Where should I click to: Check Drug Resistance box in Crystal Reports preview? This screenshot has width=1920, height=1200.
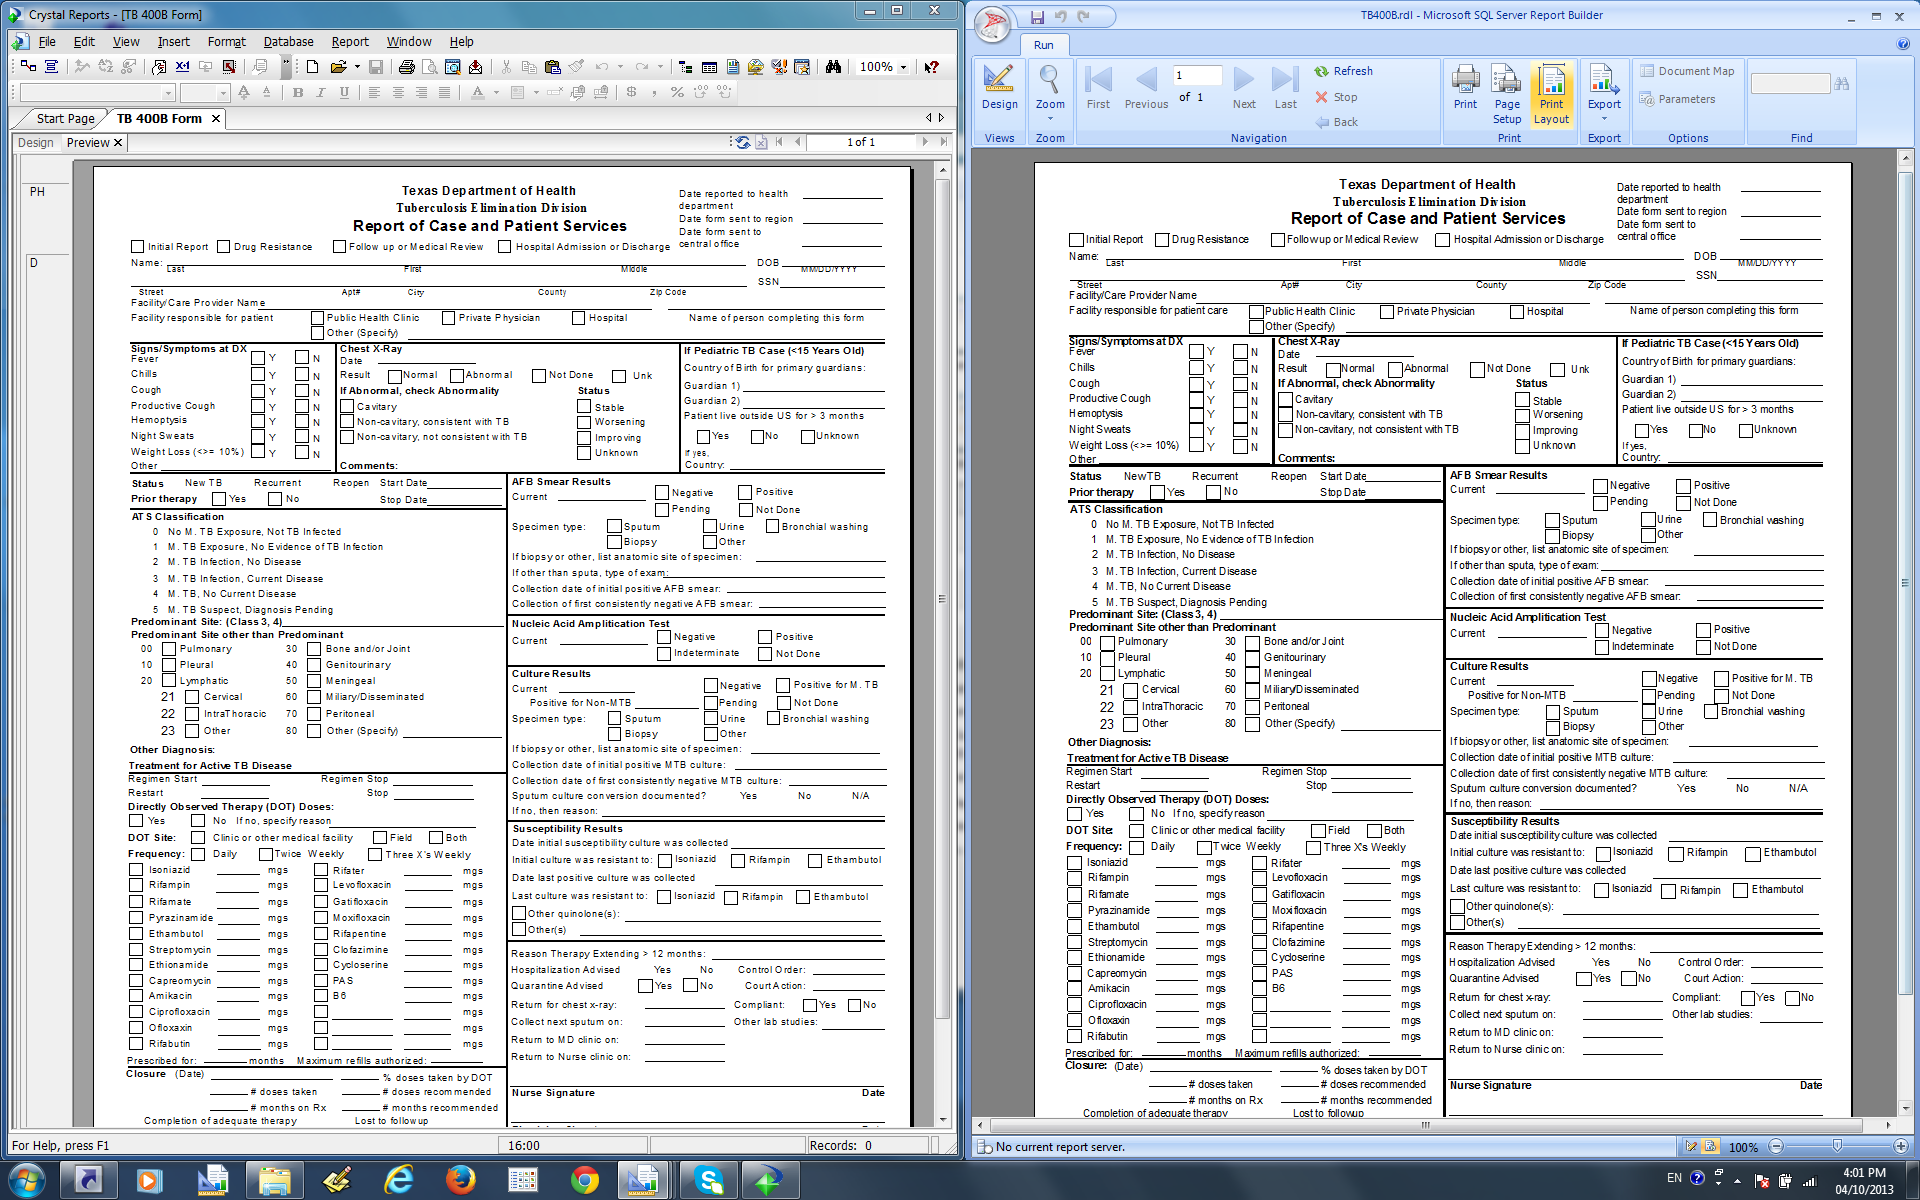pos(223,247)
